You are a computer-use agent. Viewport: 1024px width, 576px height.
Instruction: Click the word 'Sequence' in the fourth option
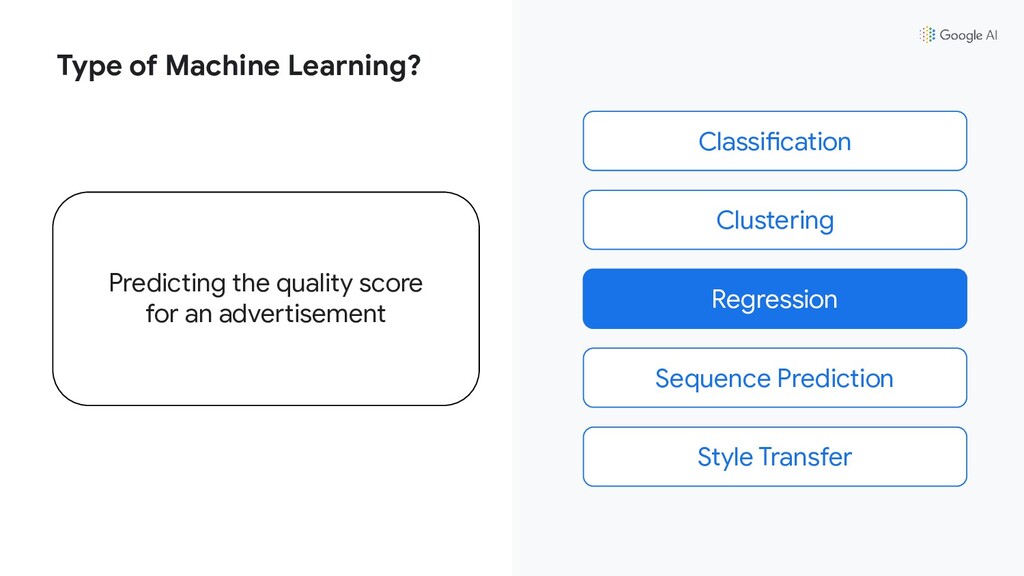click(713, 379)
